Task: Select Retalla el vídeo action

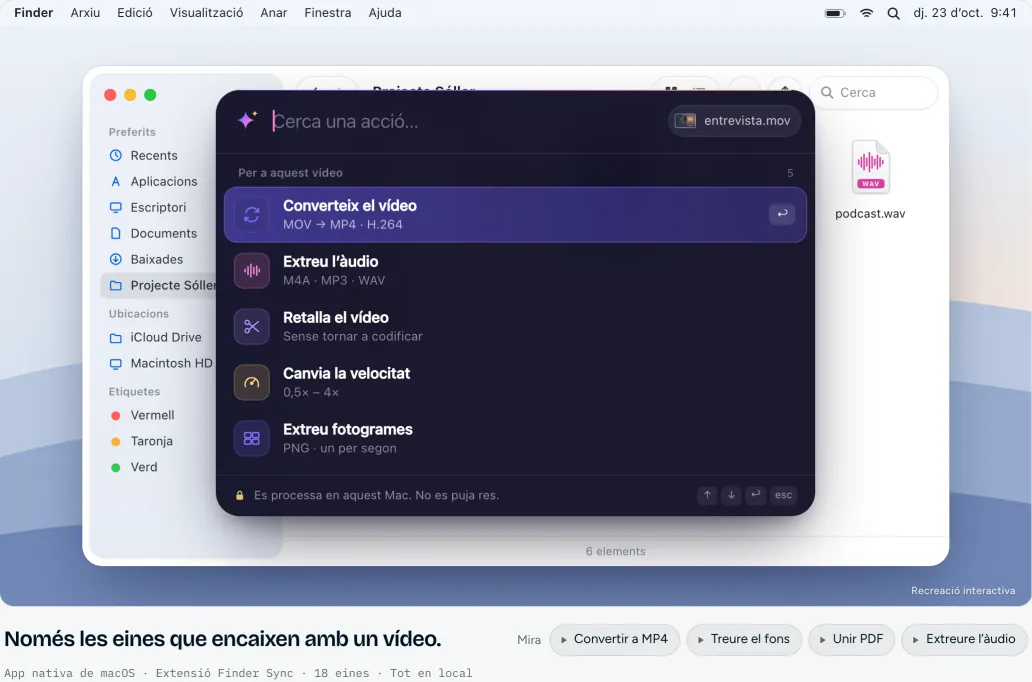Action: (x=515, y=327)
